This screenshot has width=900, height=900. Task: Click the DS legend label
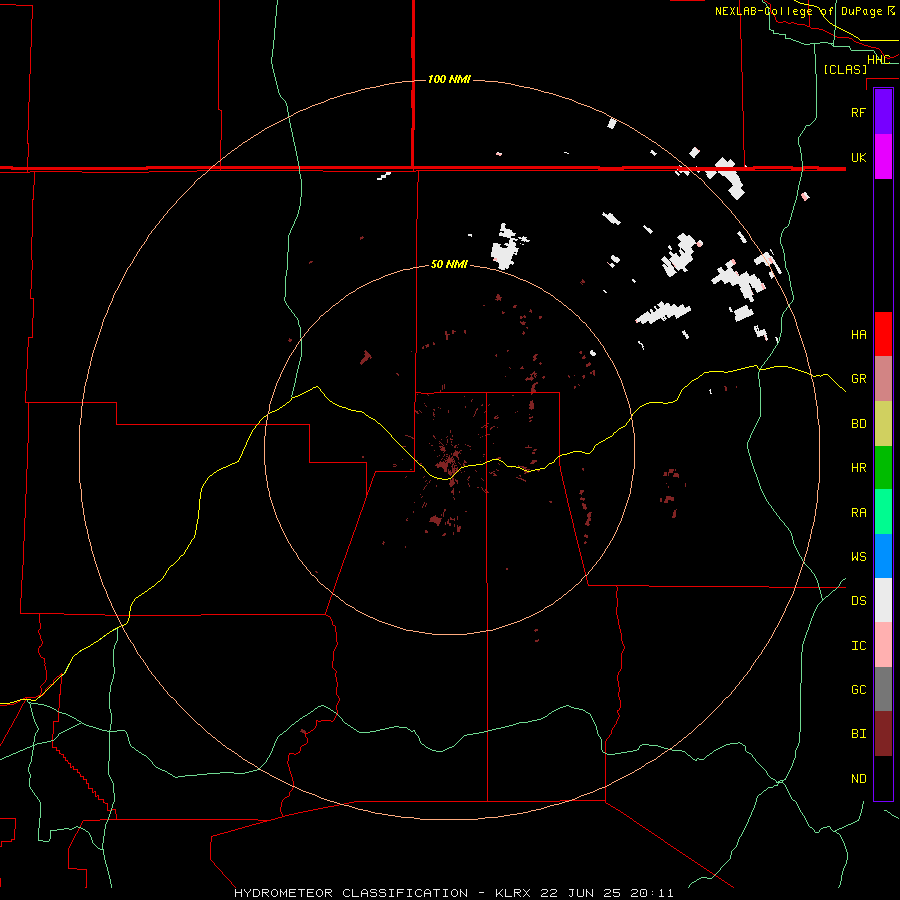[x=858, y=601]
